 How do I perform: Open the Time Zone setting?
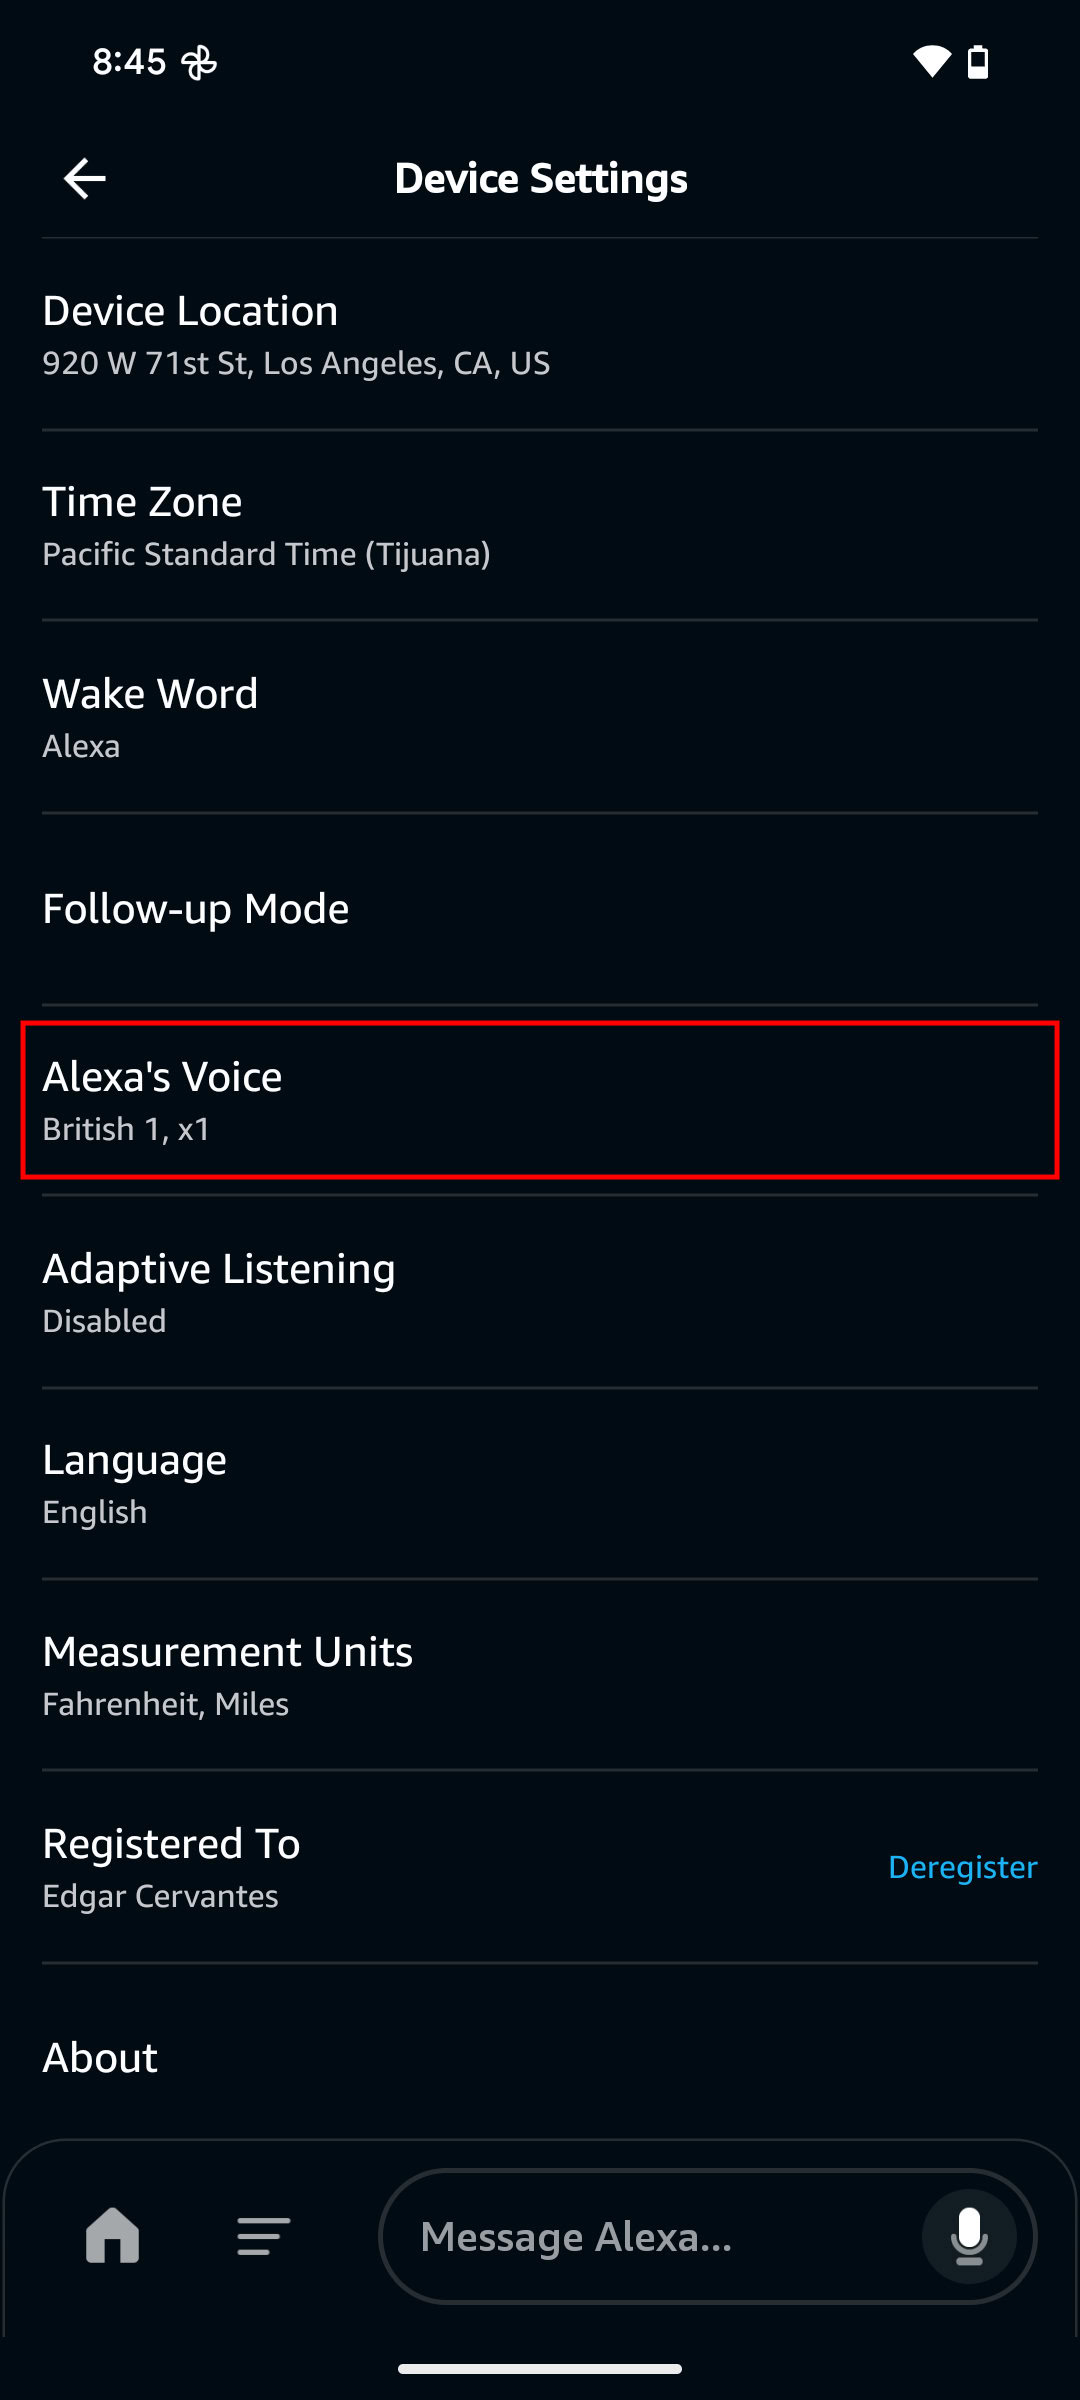540,526
